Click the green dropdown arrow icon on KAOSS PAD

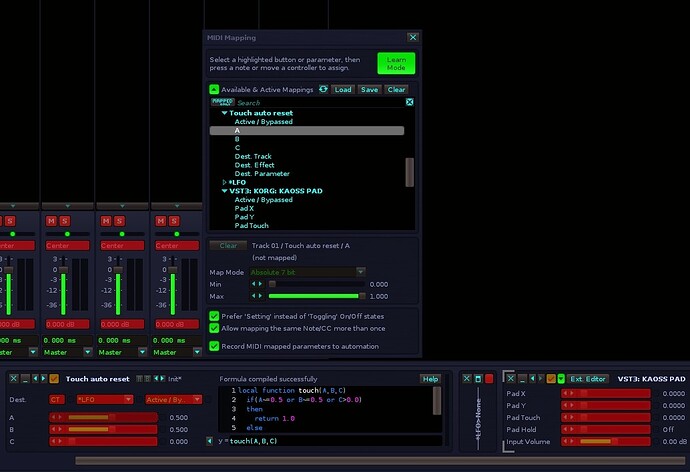(x=562, y=379)
